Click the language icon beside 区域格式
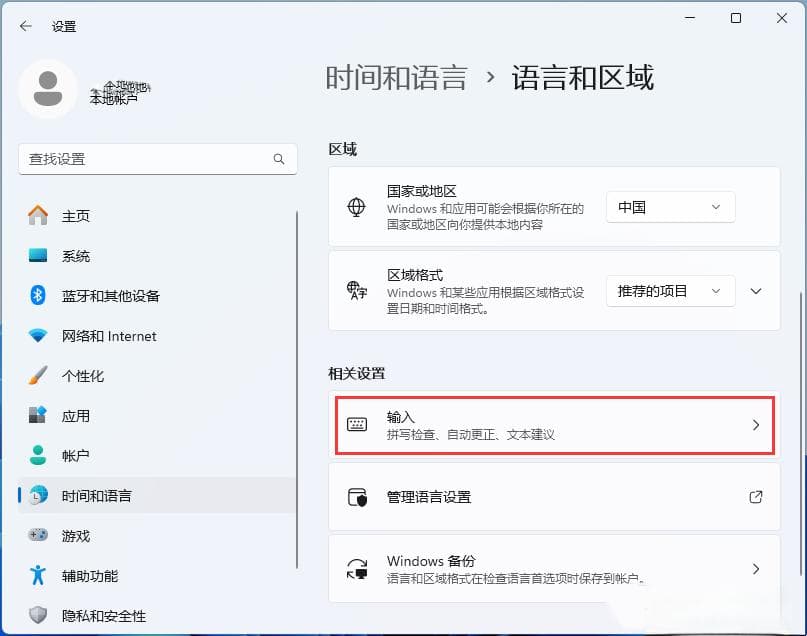Viewport: 807px width, 636px height. pos(356,291)
